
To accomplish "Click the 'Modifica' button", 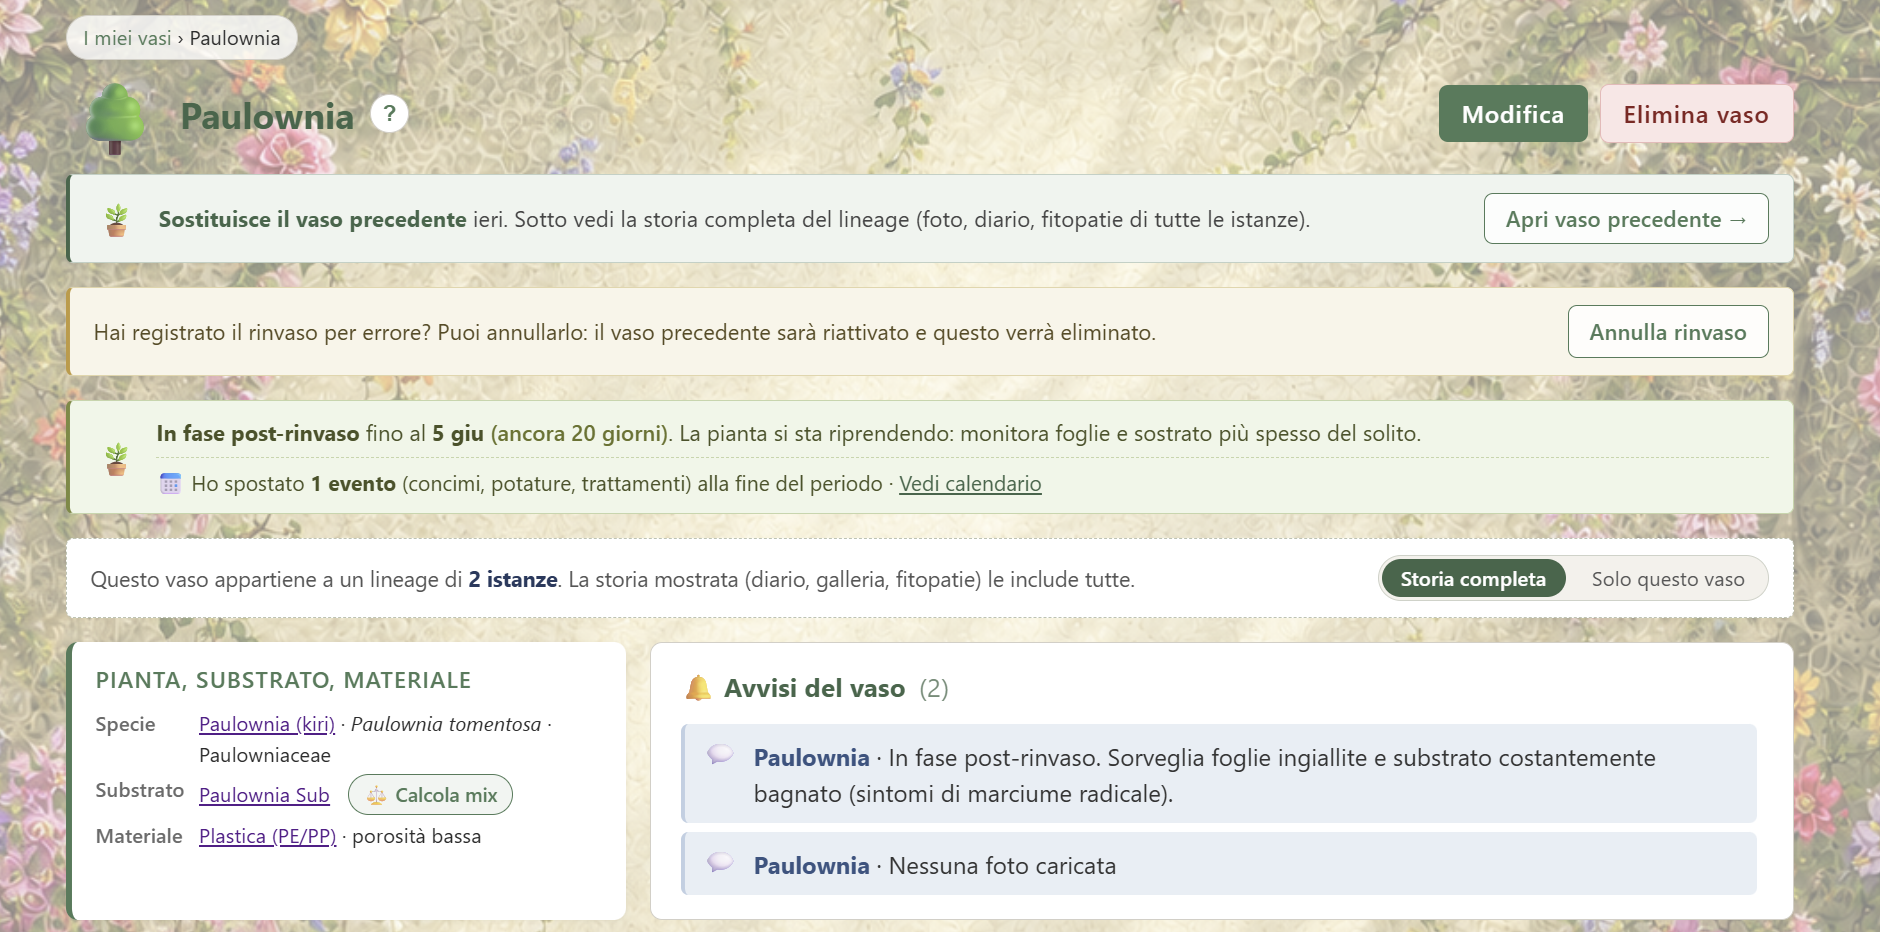I will [1513, 114].
